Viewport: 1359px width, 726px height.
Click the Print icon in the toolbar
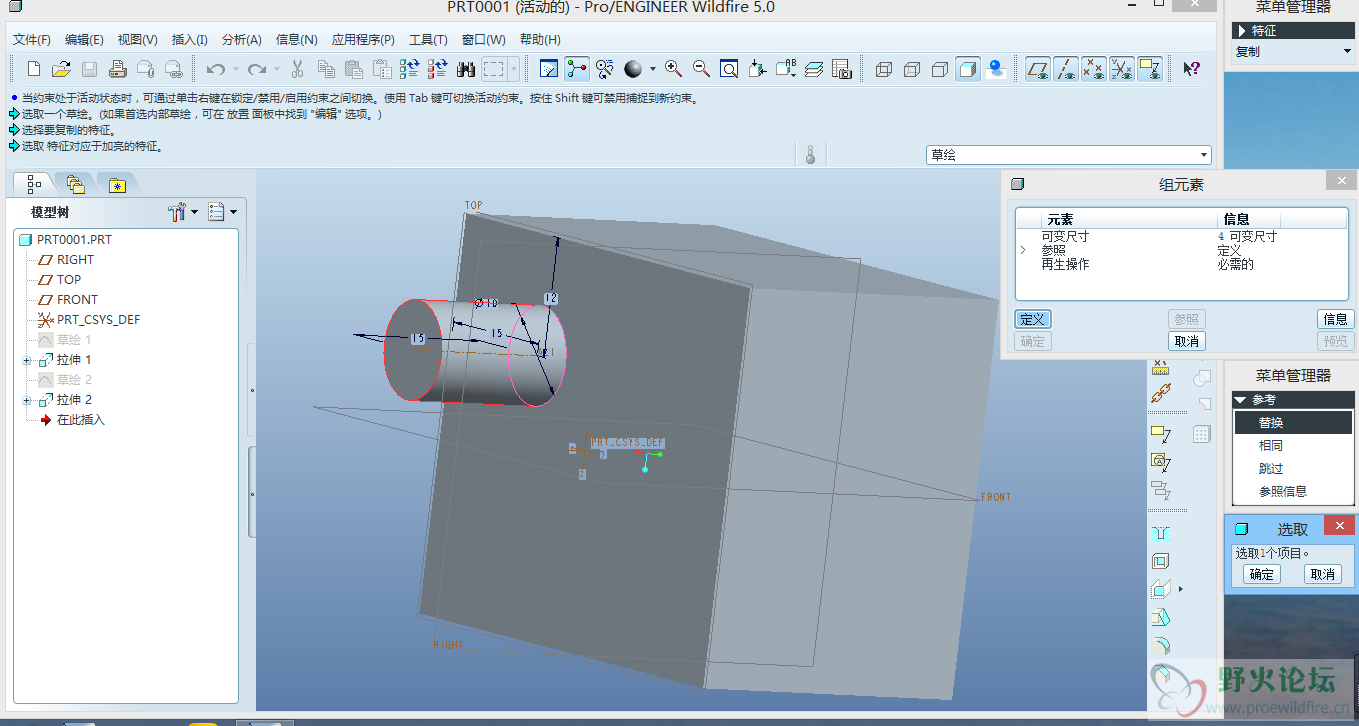117,69
